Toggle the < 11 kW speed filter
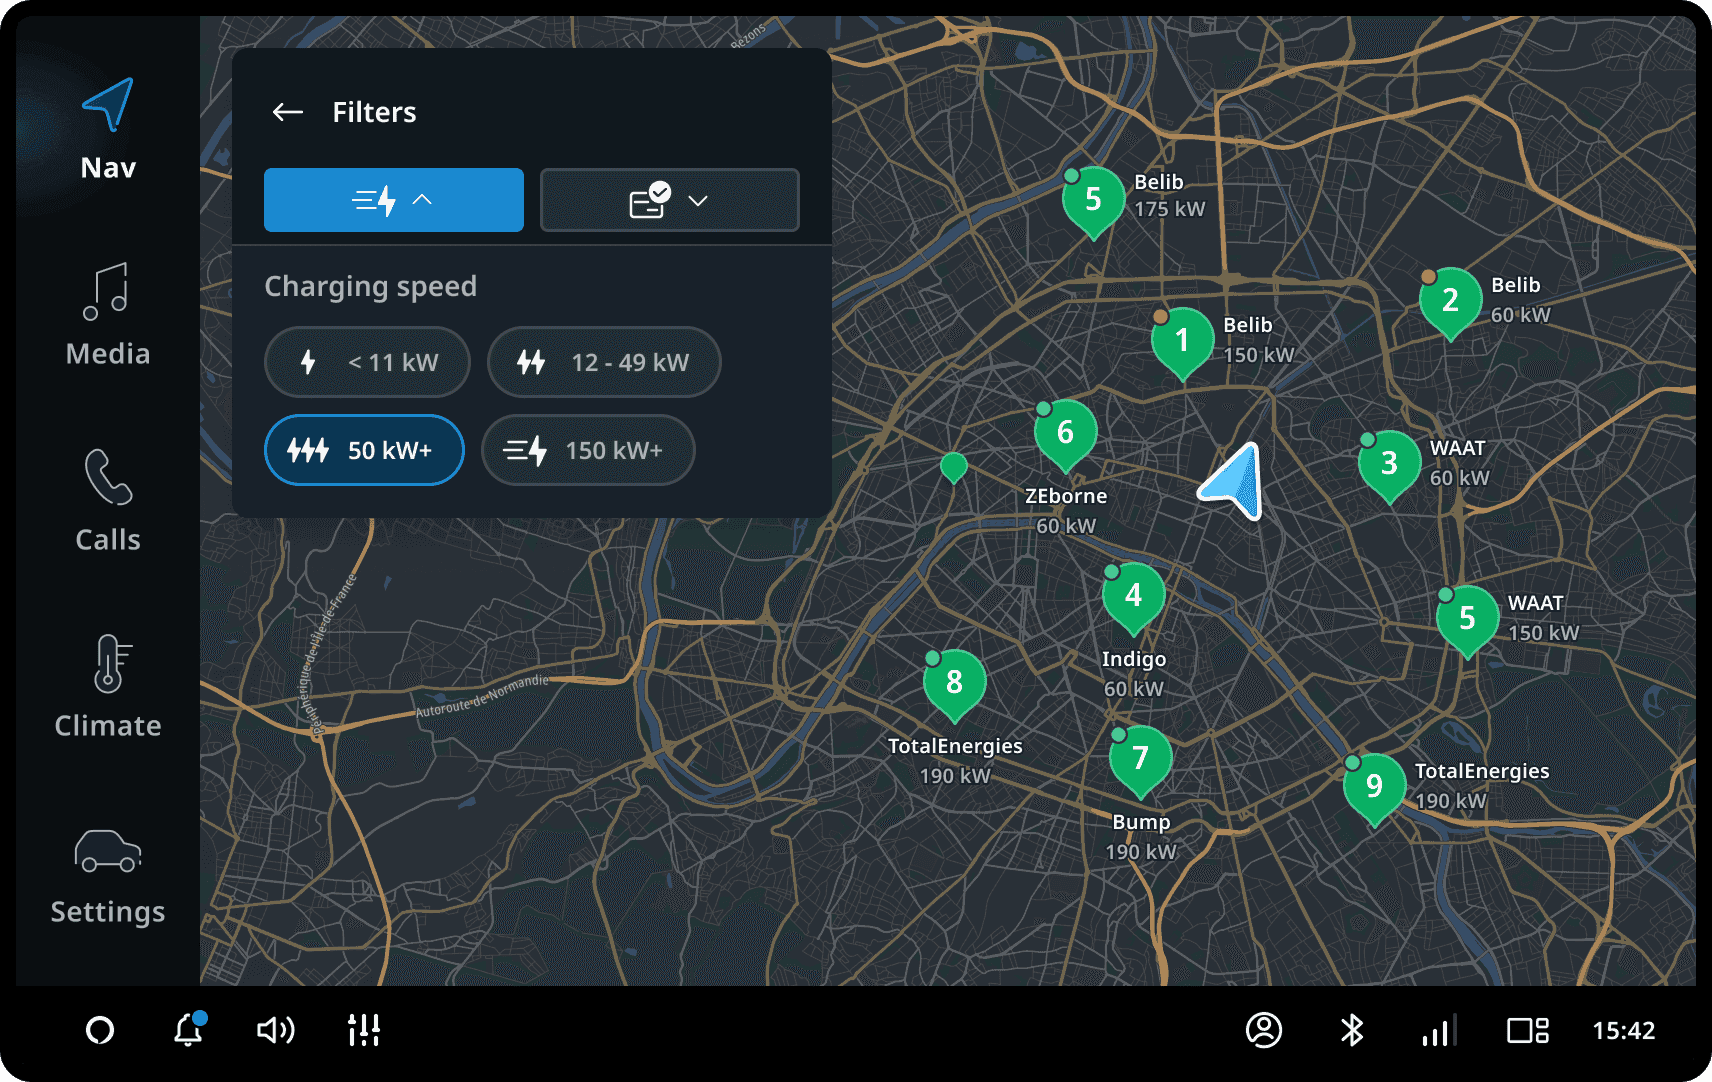 point(367,362)
